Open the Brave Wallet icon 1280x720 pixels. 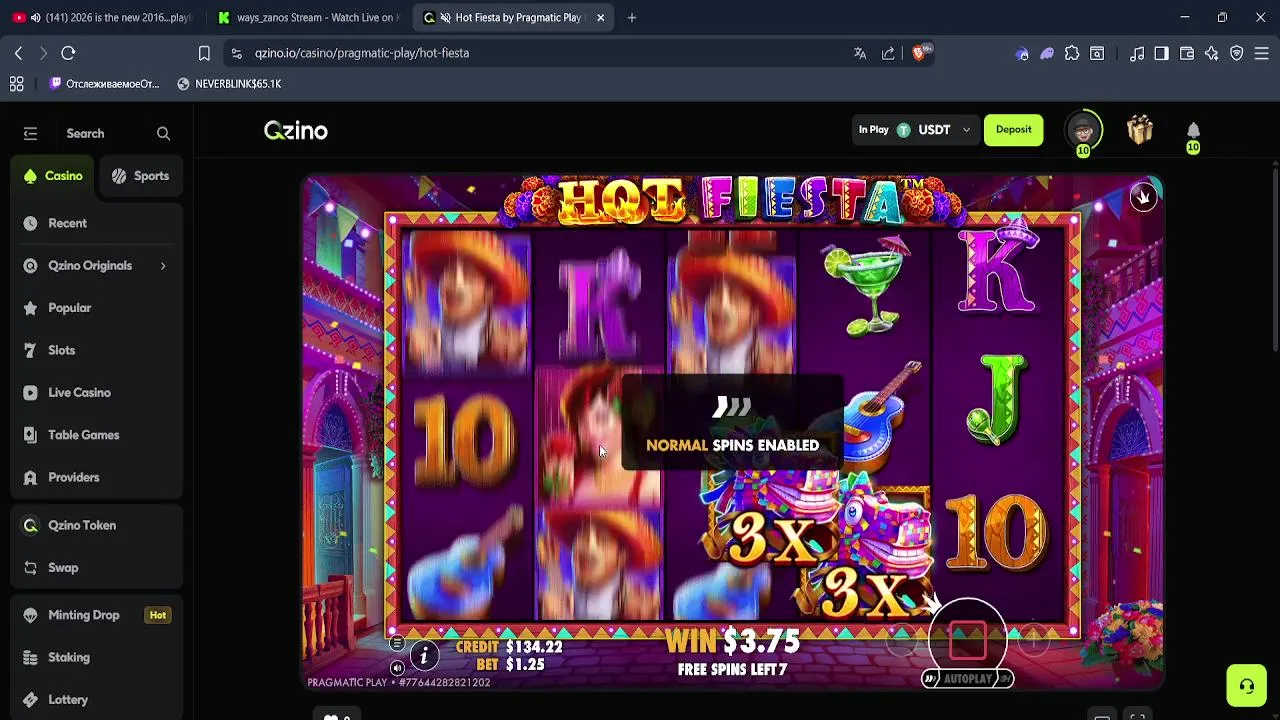point(1187,53)
